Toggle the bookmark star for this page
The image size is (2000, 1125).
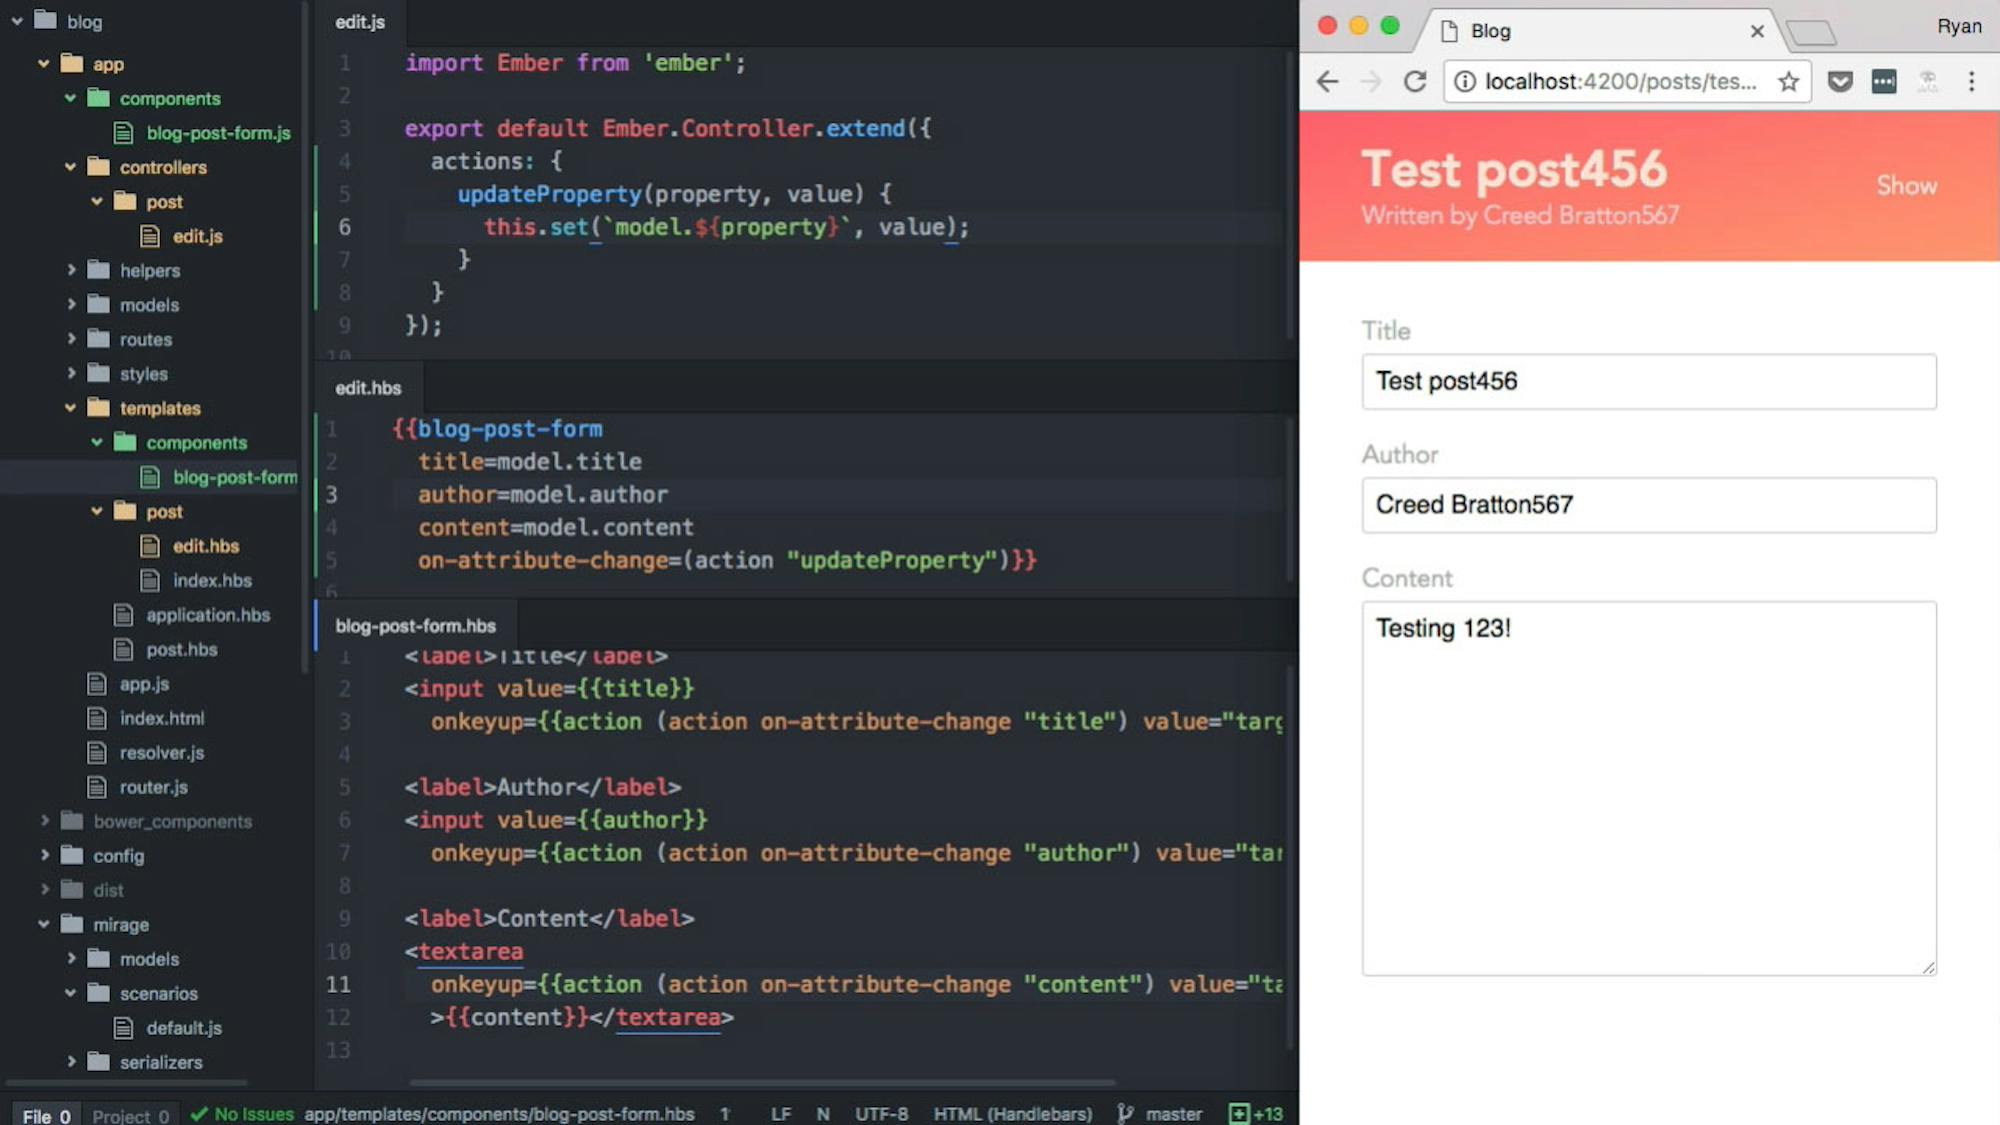pos(1788,81)
